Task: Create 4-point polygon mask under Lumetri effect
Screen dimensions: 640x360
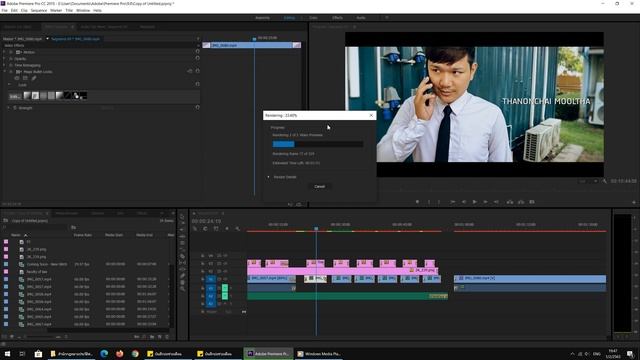Action: (25, 78)
